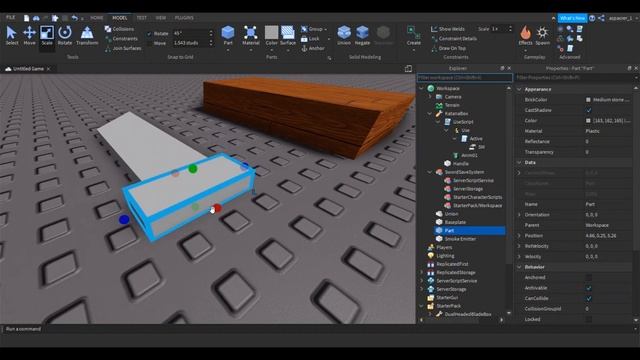
Task: Activate the Move tool
Action: (29, 35)
